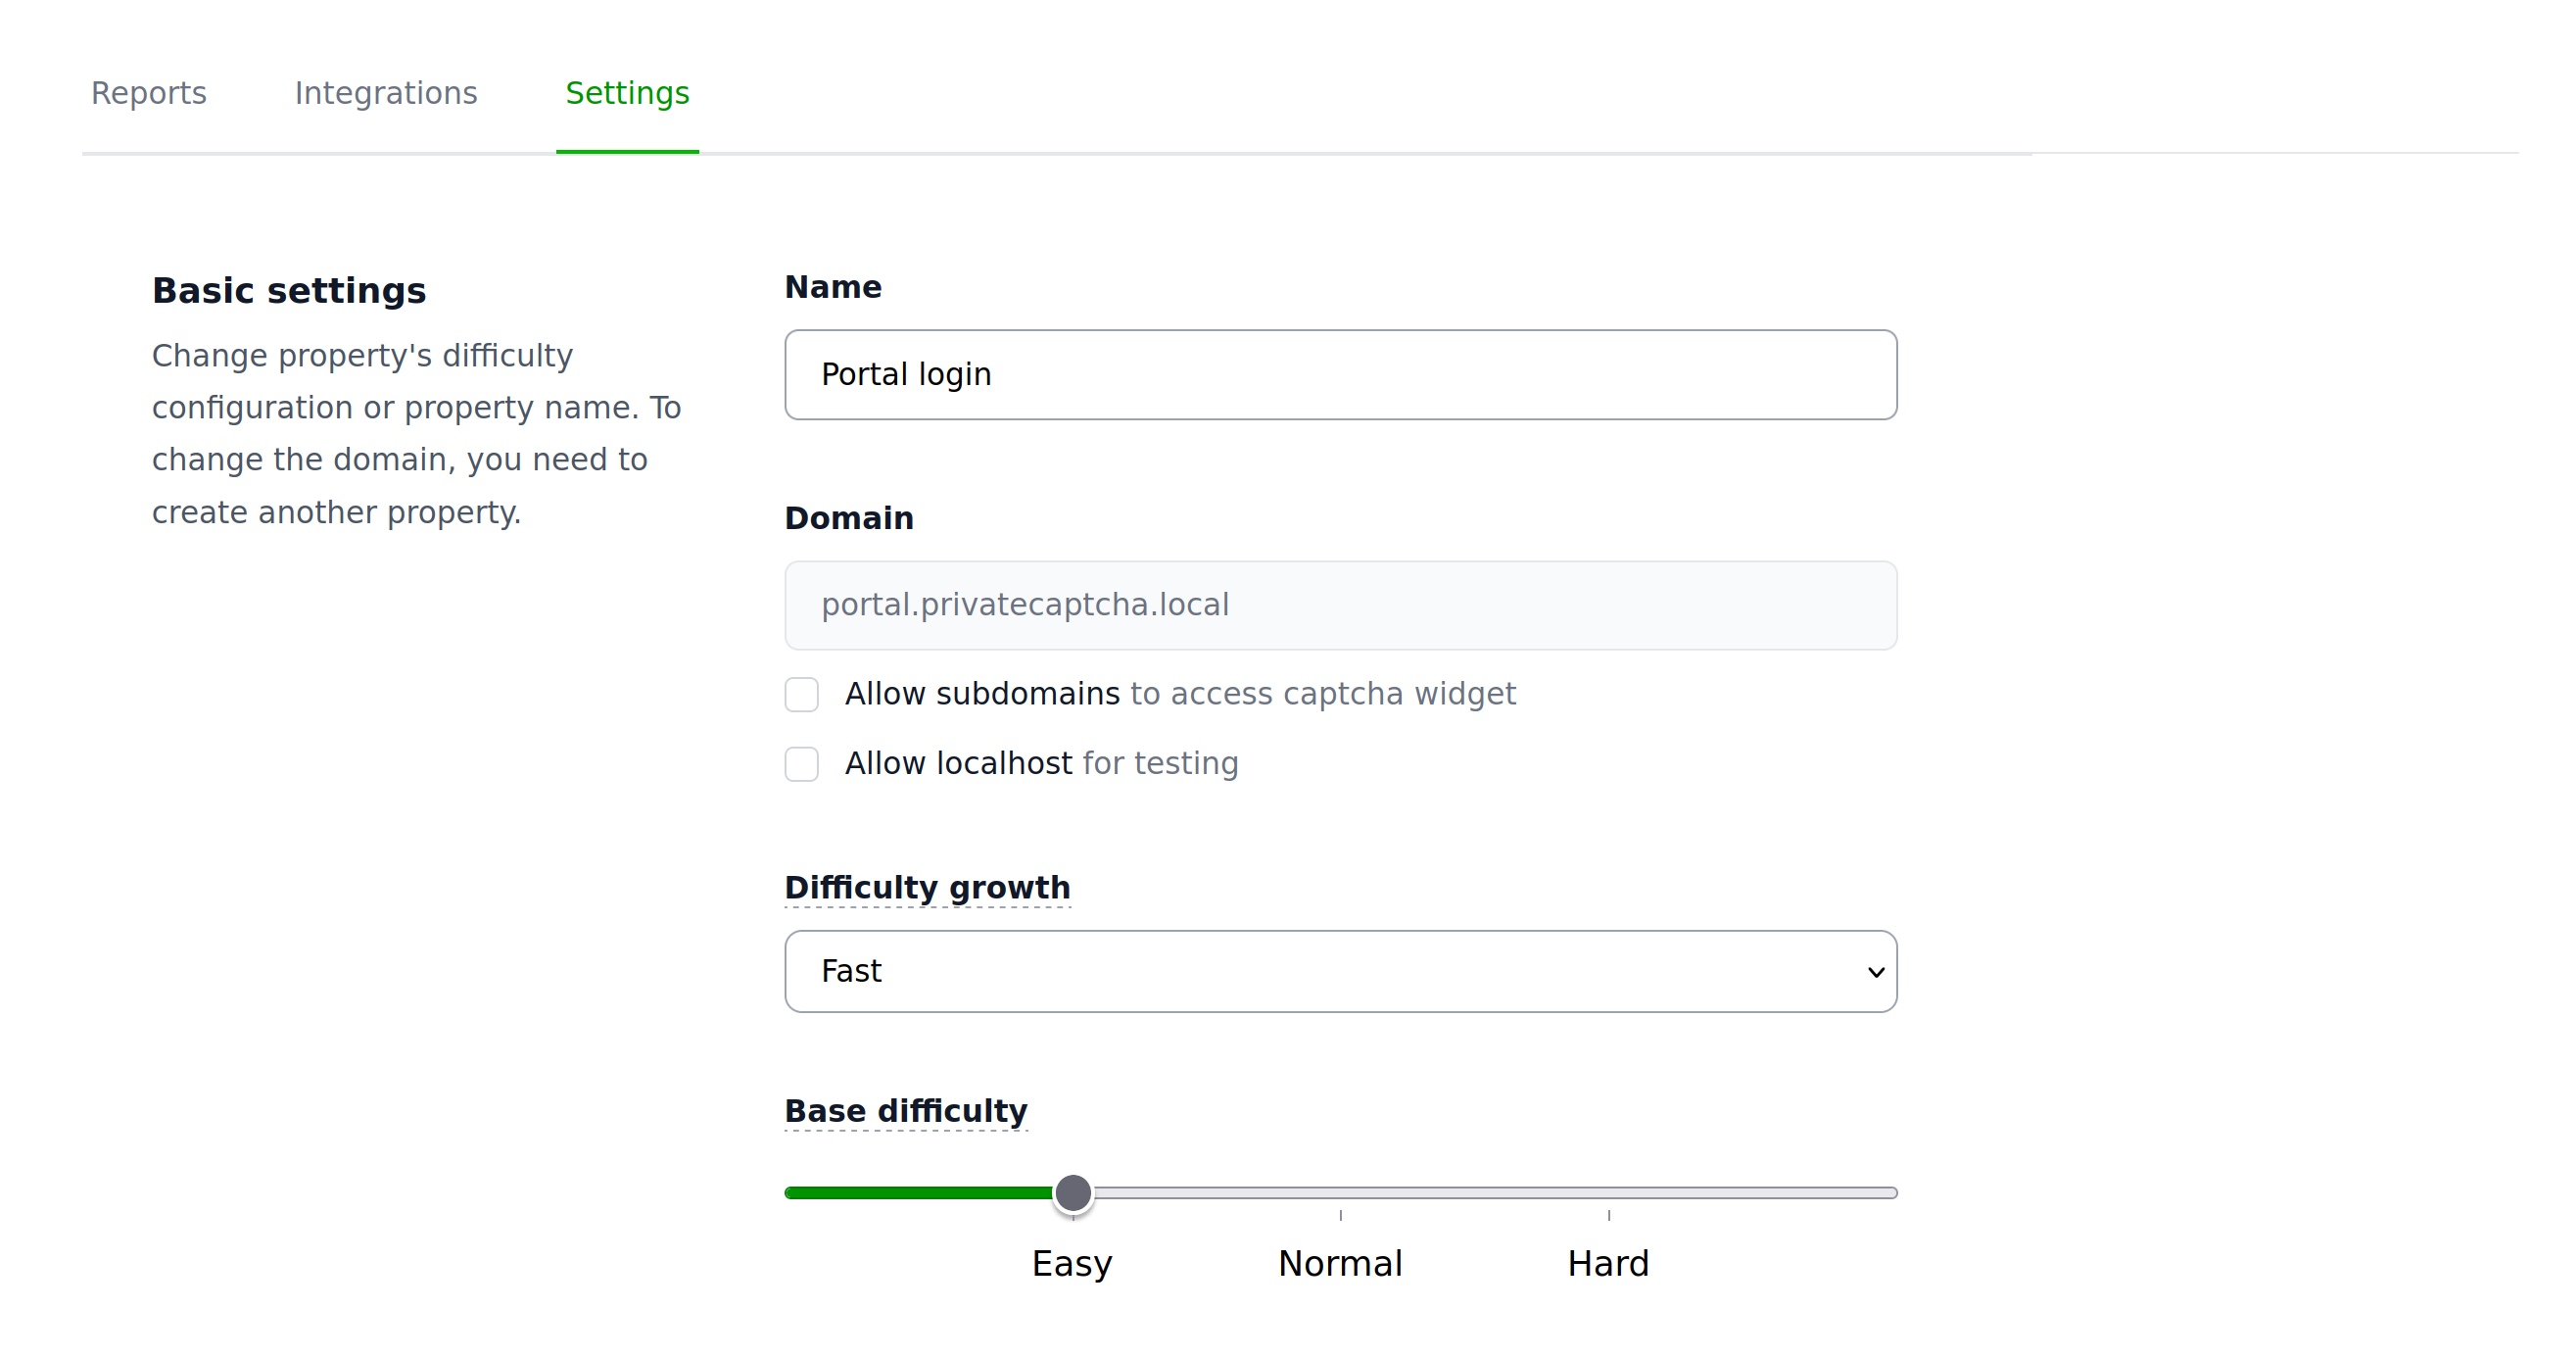Image resolution: width=2576 pixels, height=1358 pixels.
Task: Set slider to the Hard tick mark
Action: (1608, 1192)
